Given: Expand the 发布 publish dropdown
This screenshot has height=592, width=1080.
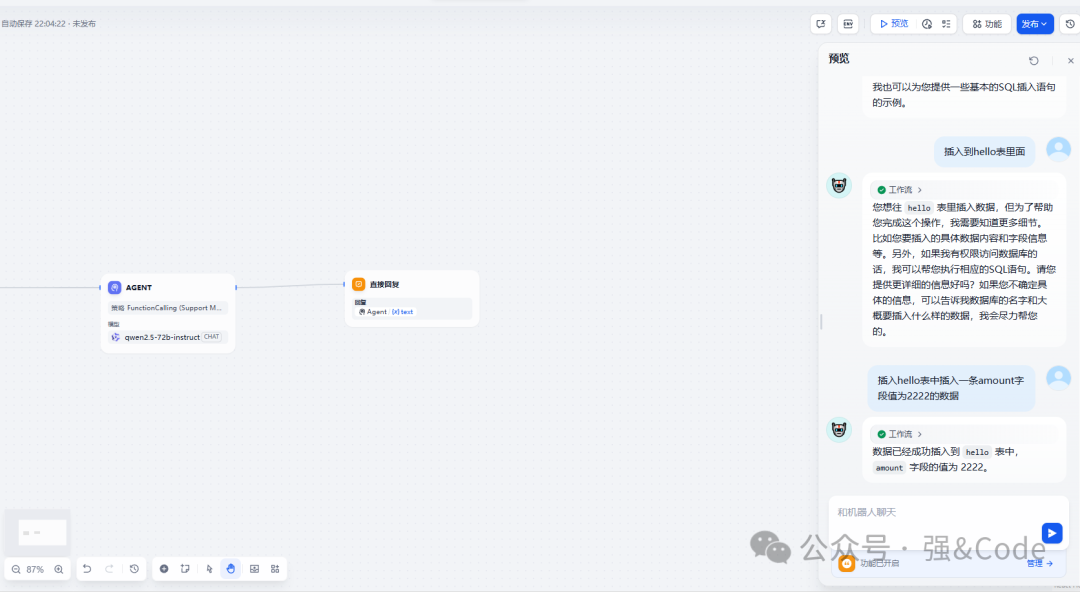Looking at the screenshot, I should tap(1035, 23).
